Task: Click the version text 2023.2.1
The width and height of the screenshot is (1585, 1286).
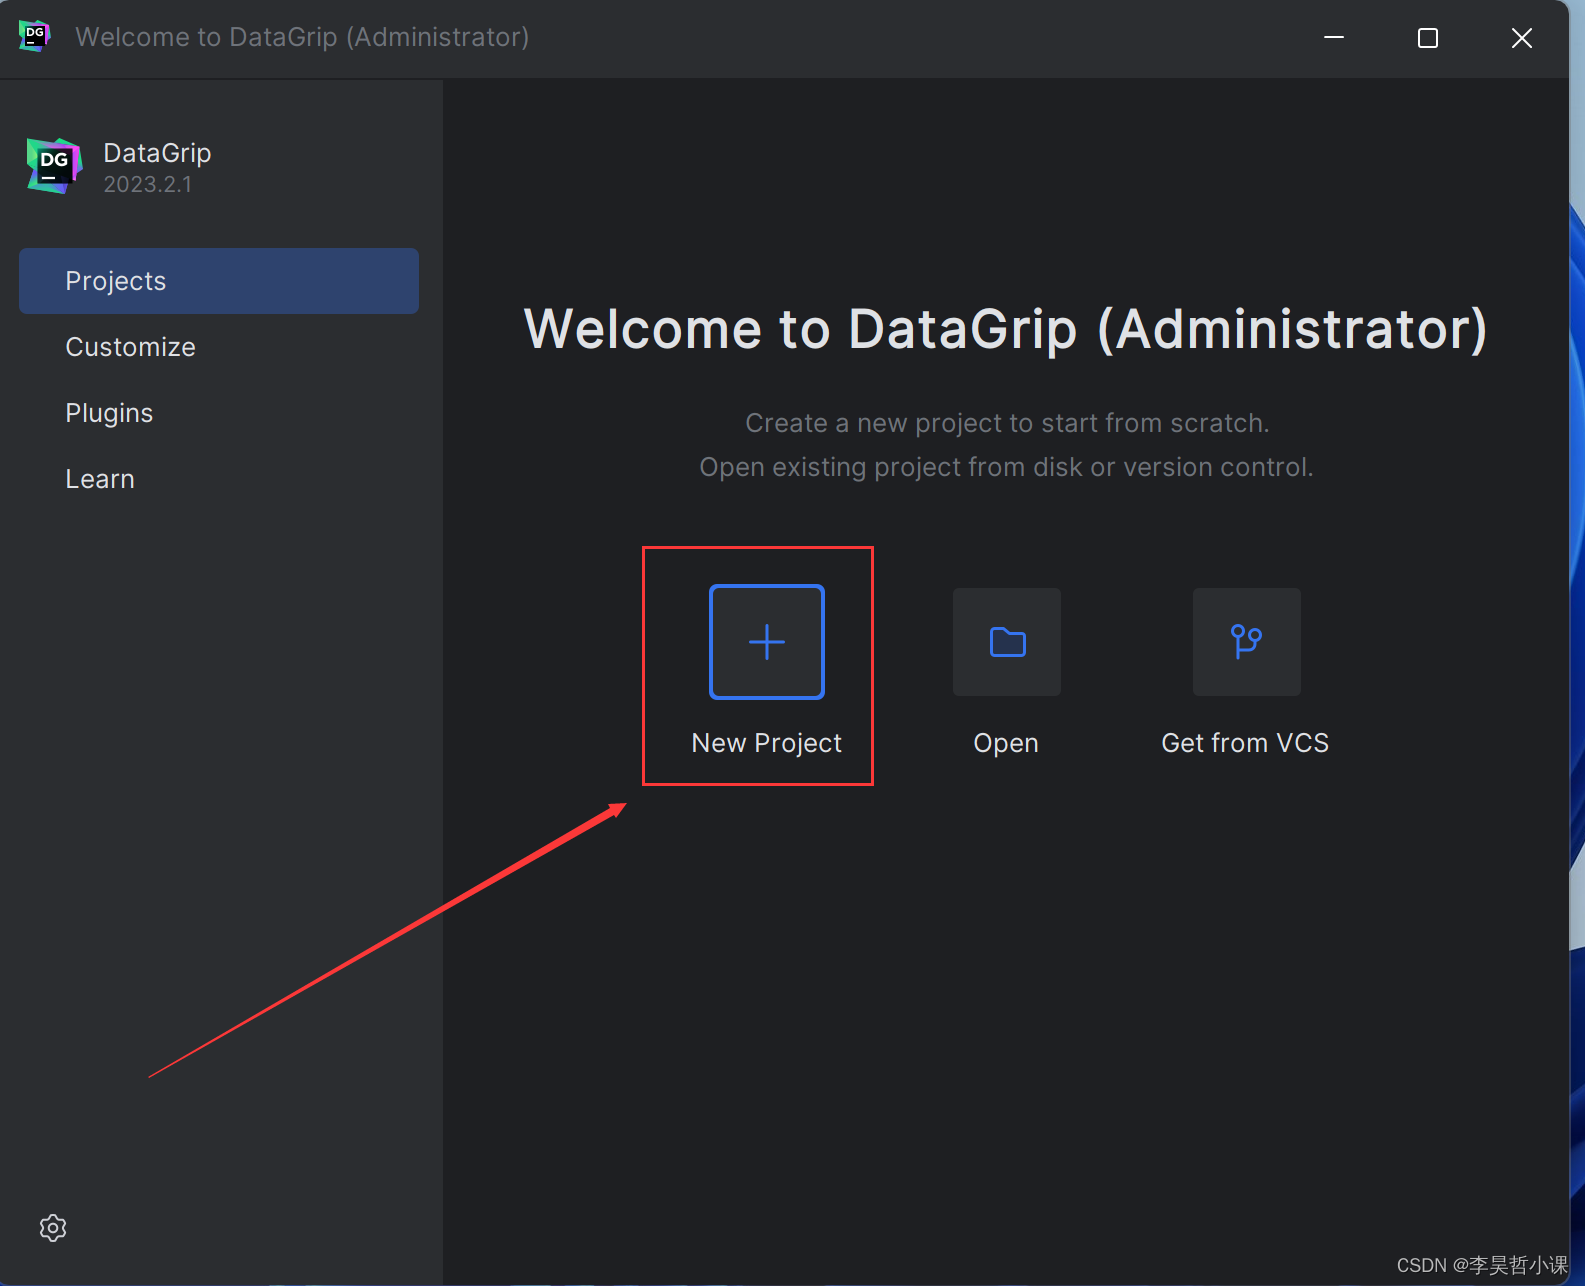Action: 147,184
